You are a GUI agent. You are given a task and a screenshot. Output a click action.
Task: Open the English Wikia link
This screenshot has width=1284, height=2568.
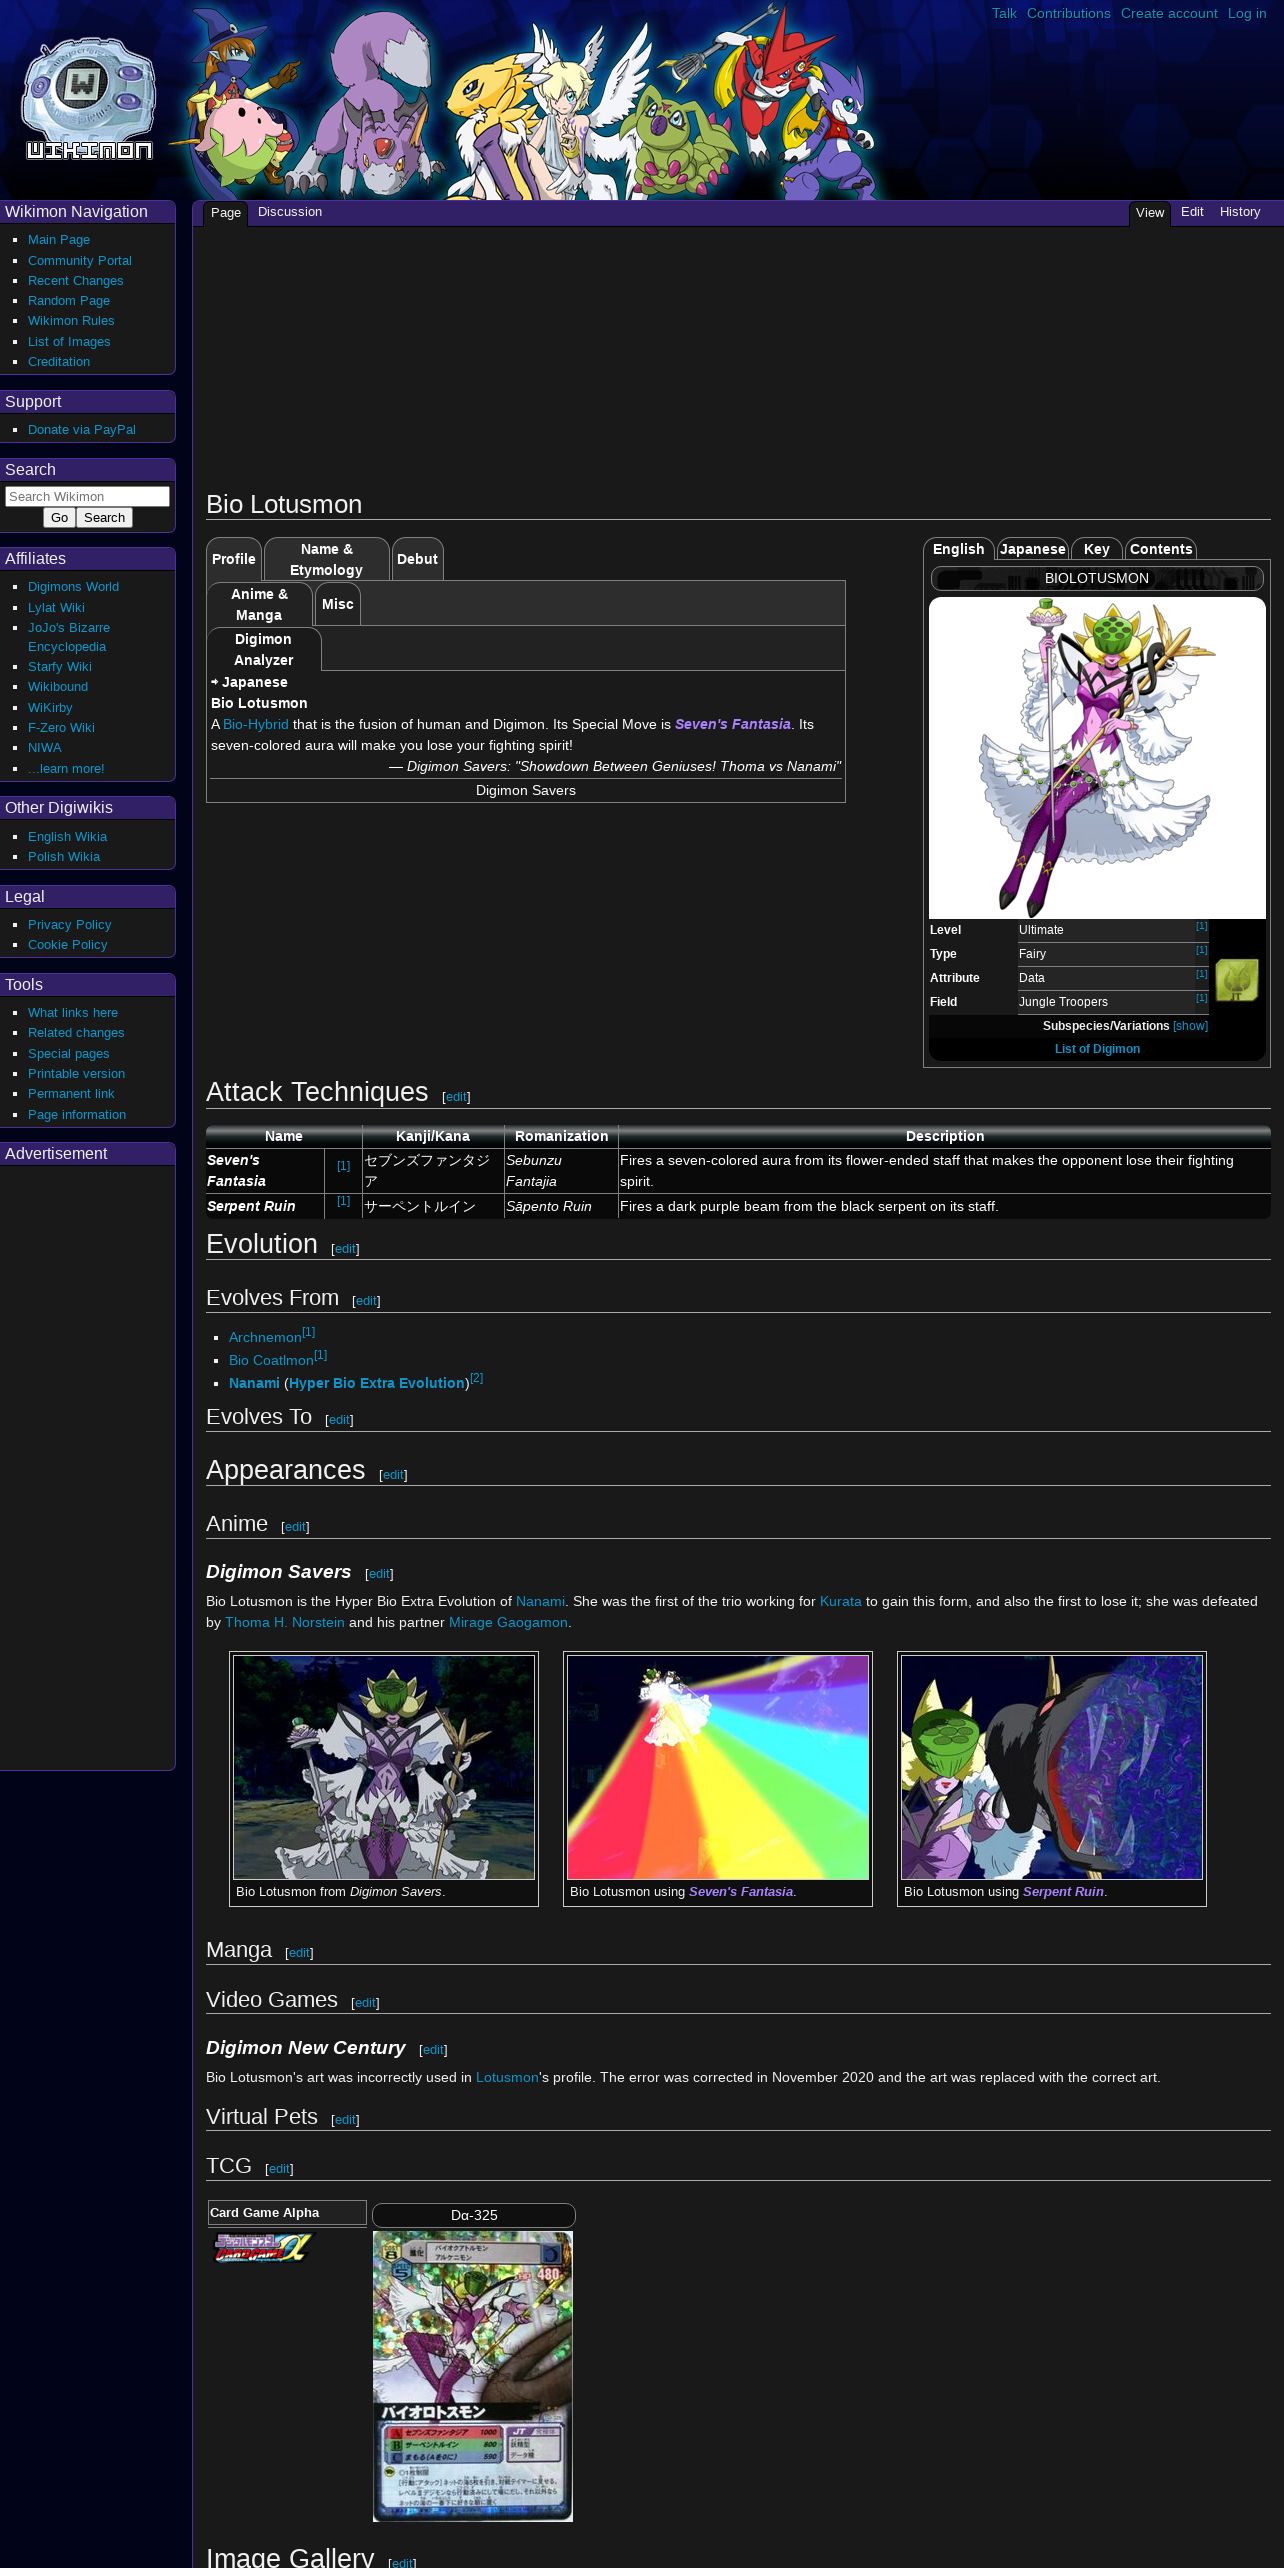(67, 837)
